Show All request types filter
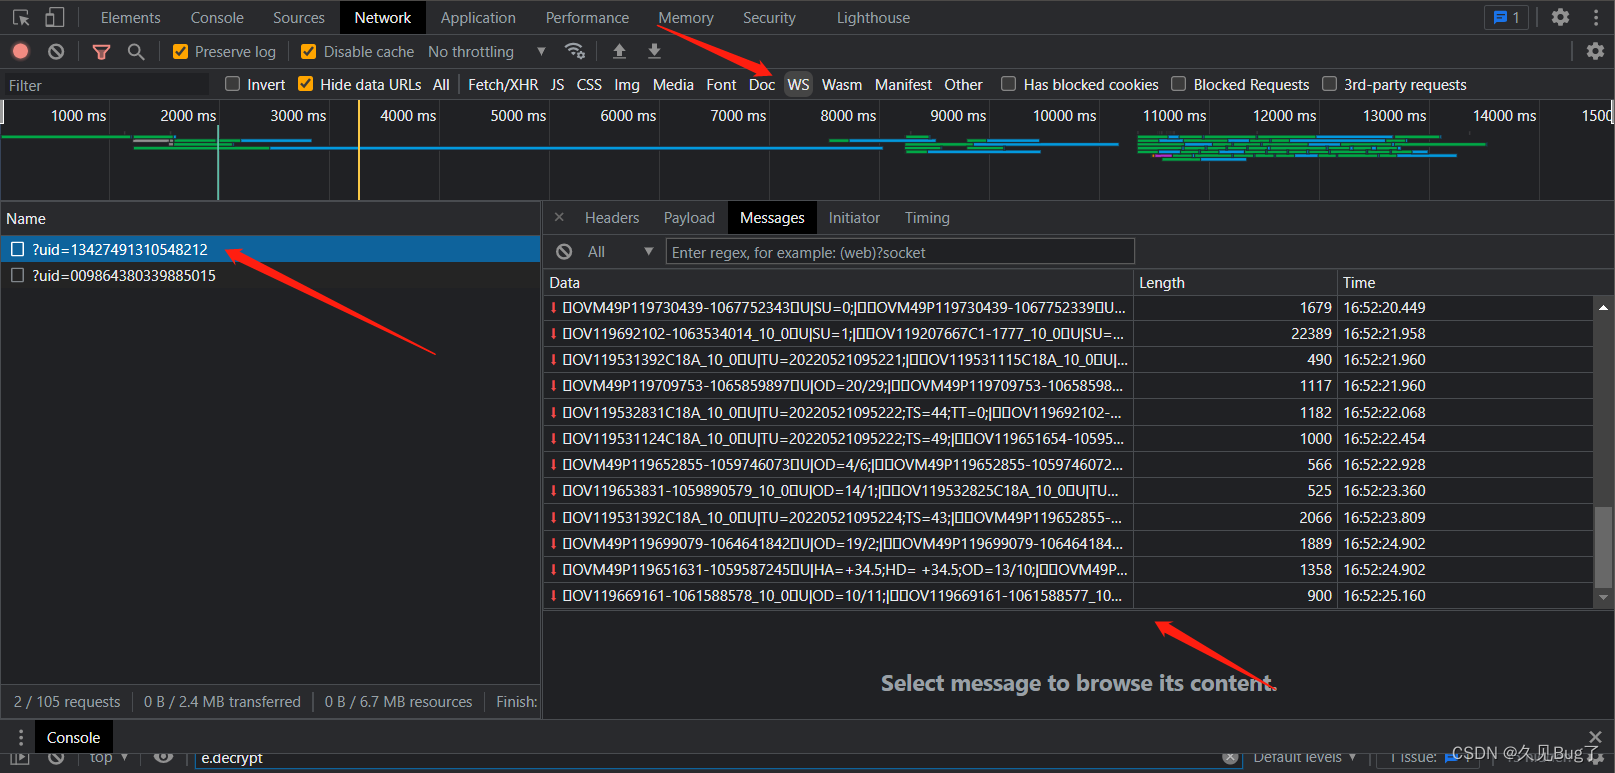Image resolution: width=1615 pixels, height=773 pixels. click(x=441, y=84)
